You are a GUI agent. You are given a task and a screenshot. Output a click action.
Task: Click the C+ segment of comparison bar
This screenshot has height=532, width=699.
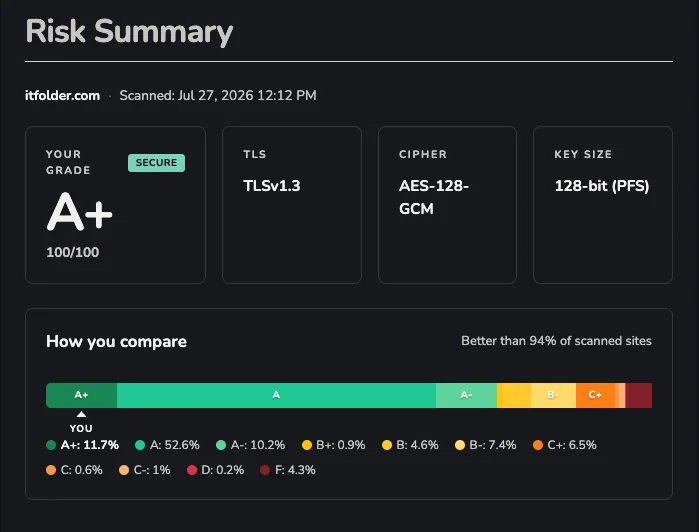(x=595, y=395)
